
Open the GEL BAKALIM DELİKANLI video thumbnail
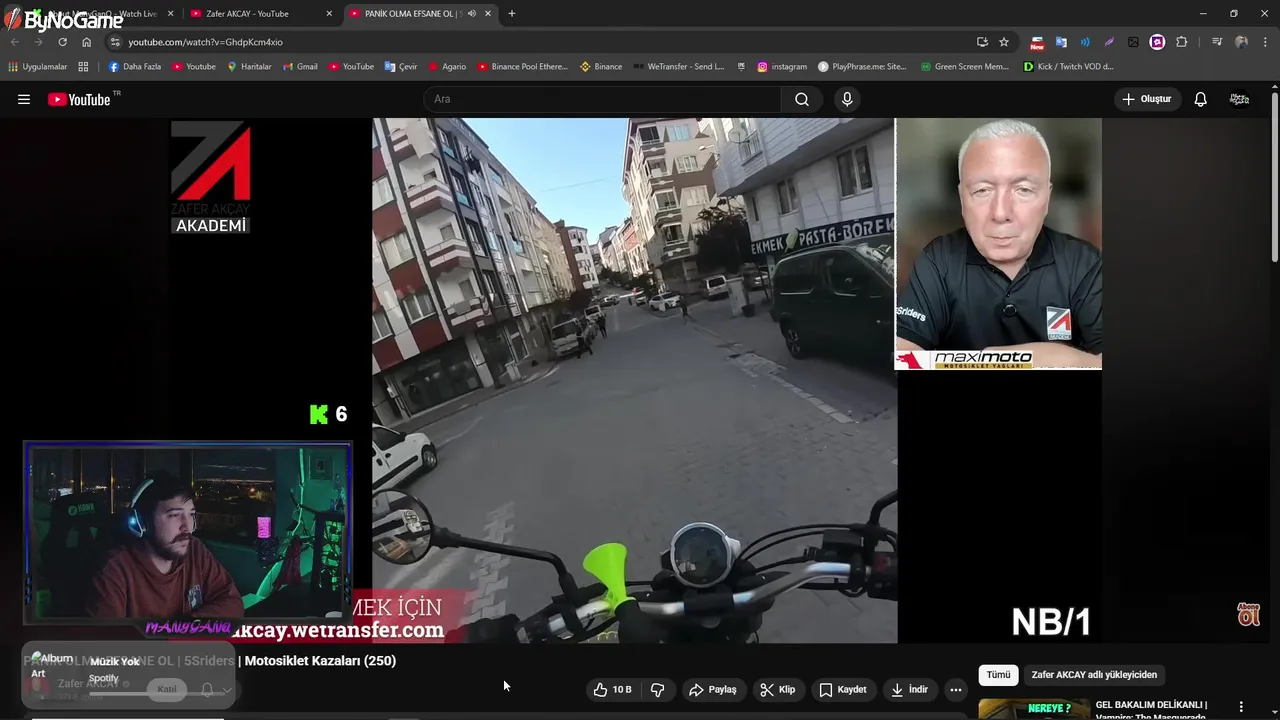pos(1034,709)
